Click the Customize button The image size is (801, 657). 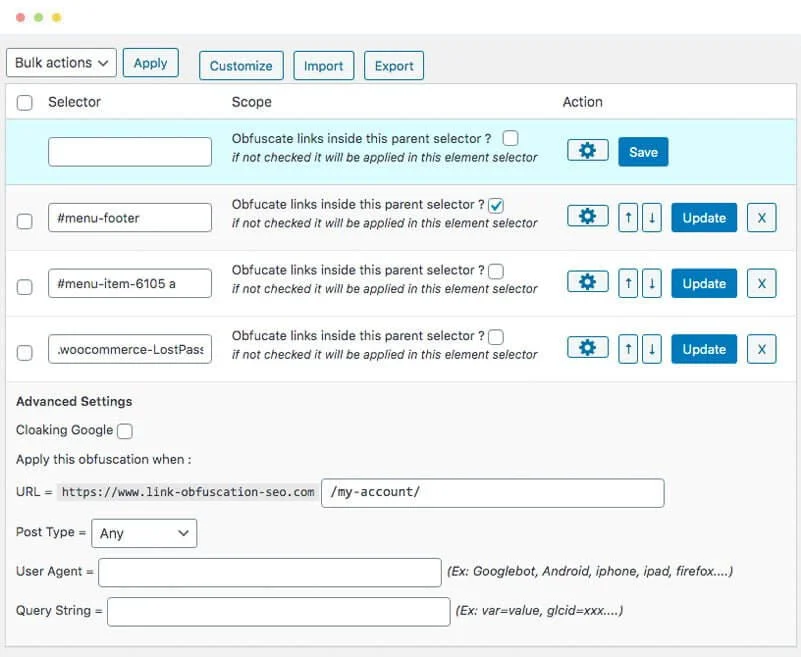[241, 65]
